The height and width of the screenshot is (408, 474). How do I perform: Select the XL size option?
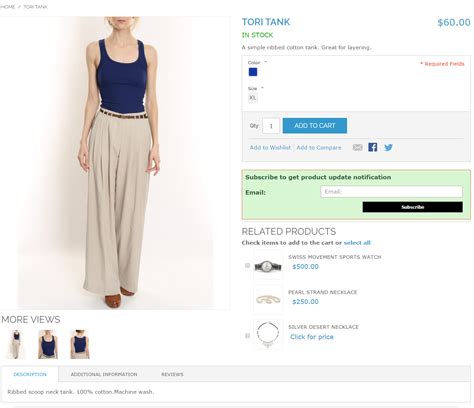253,98
